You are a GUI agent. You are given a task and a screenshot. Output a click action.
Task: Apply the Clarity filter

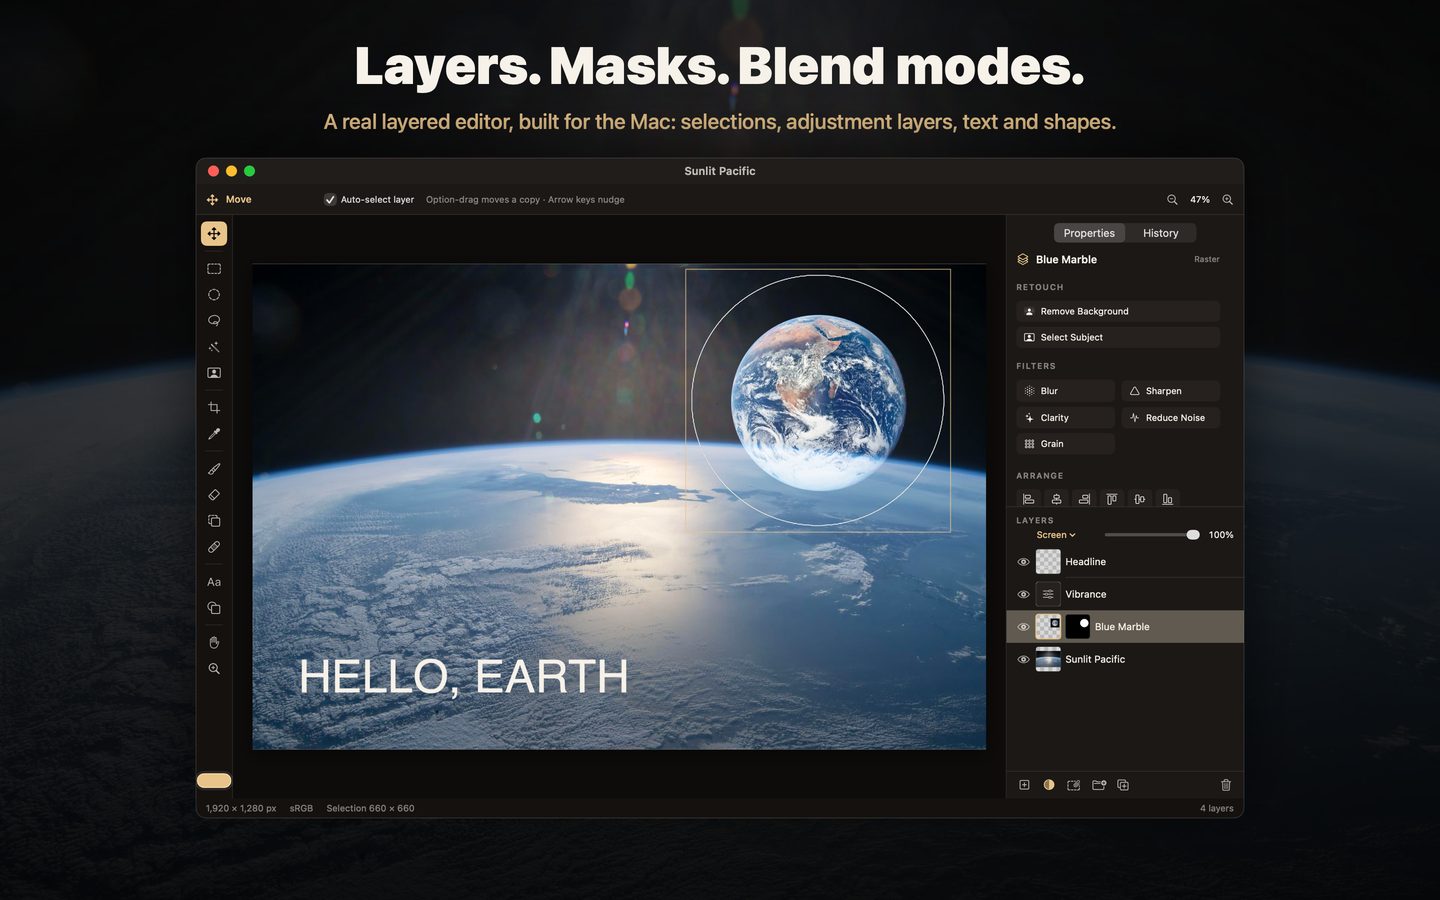[1065, 418]
